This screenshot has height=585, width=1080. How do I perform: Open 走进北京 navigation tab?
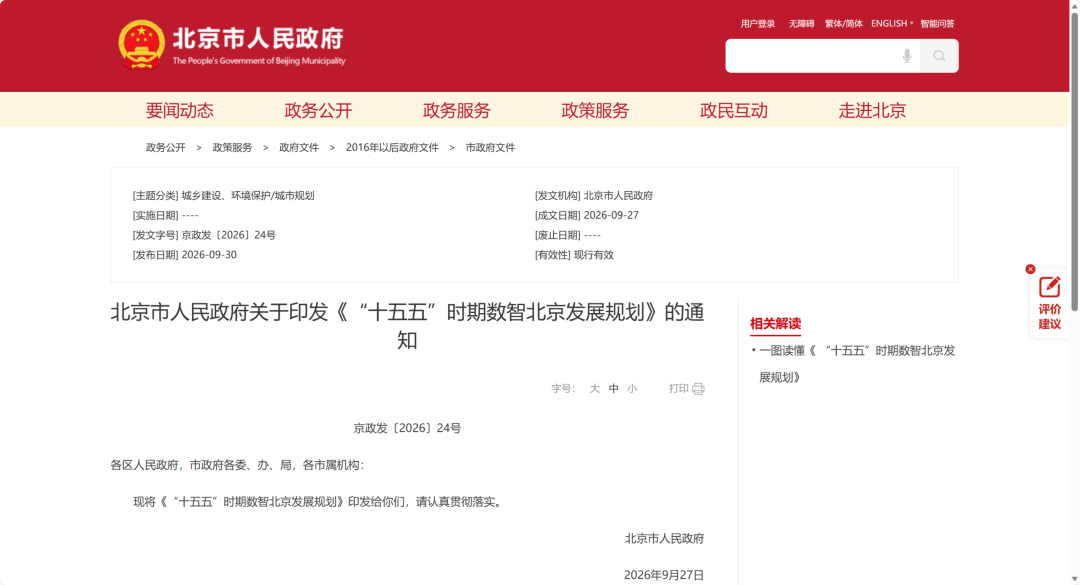872,110
